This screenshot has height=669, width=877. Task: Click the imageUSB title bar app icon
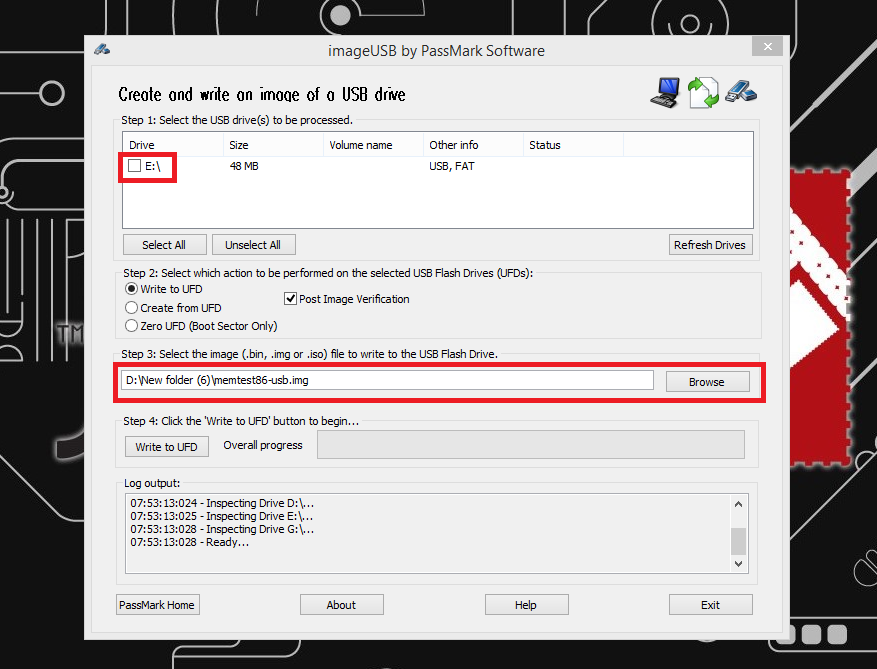(102, 50)
